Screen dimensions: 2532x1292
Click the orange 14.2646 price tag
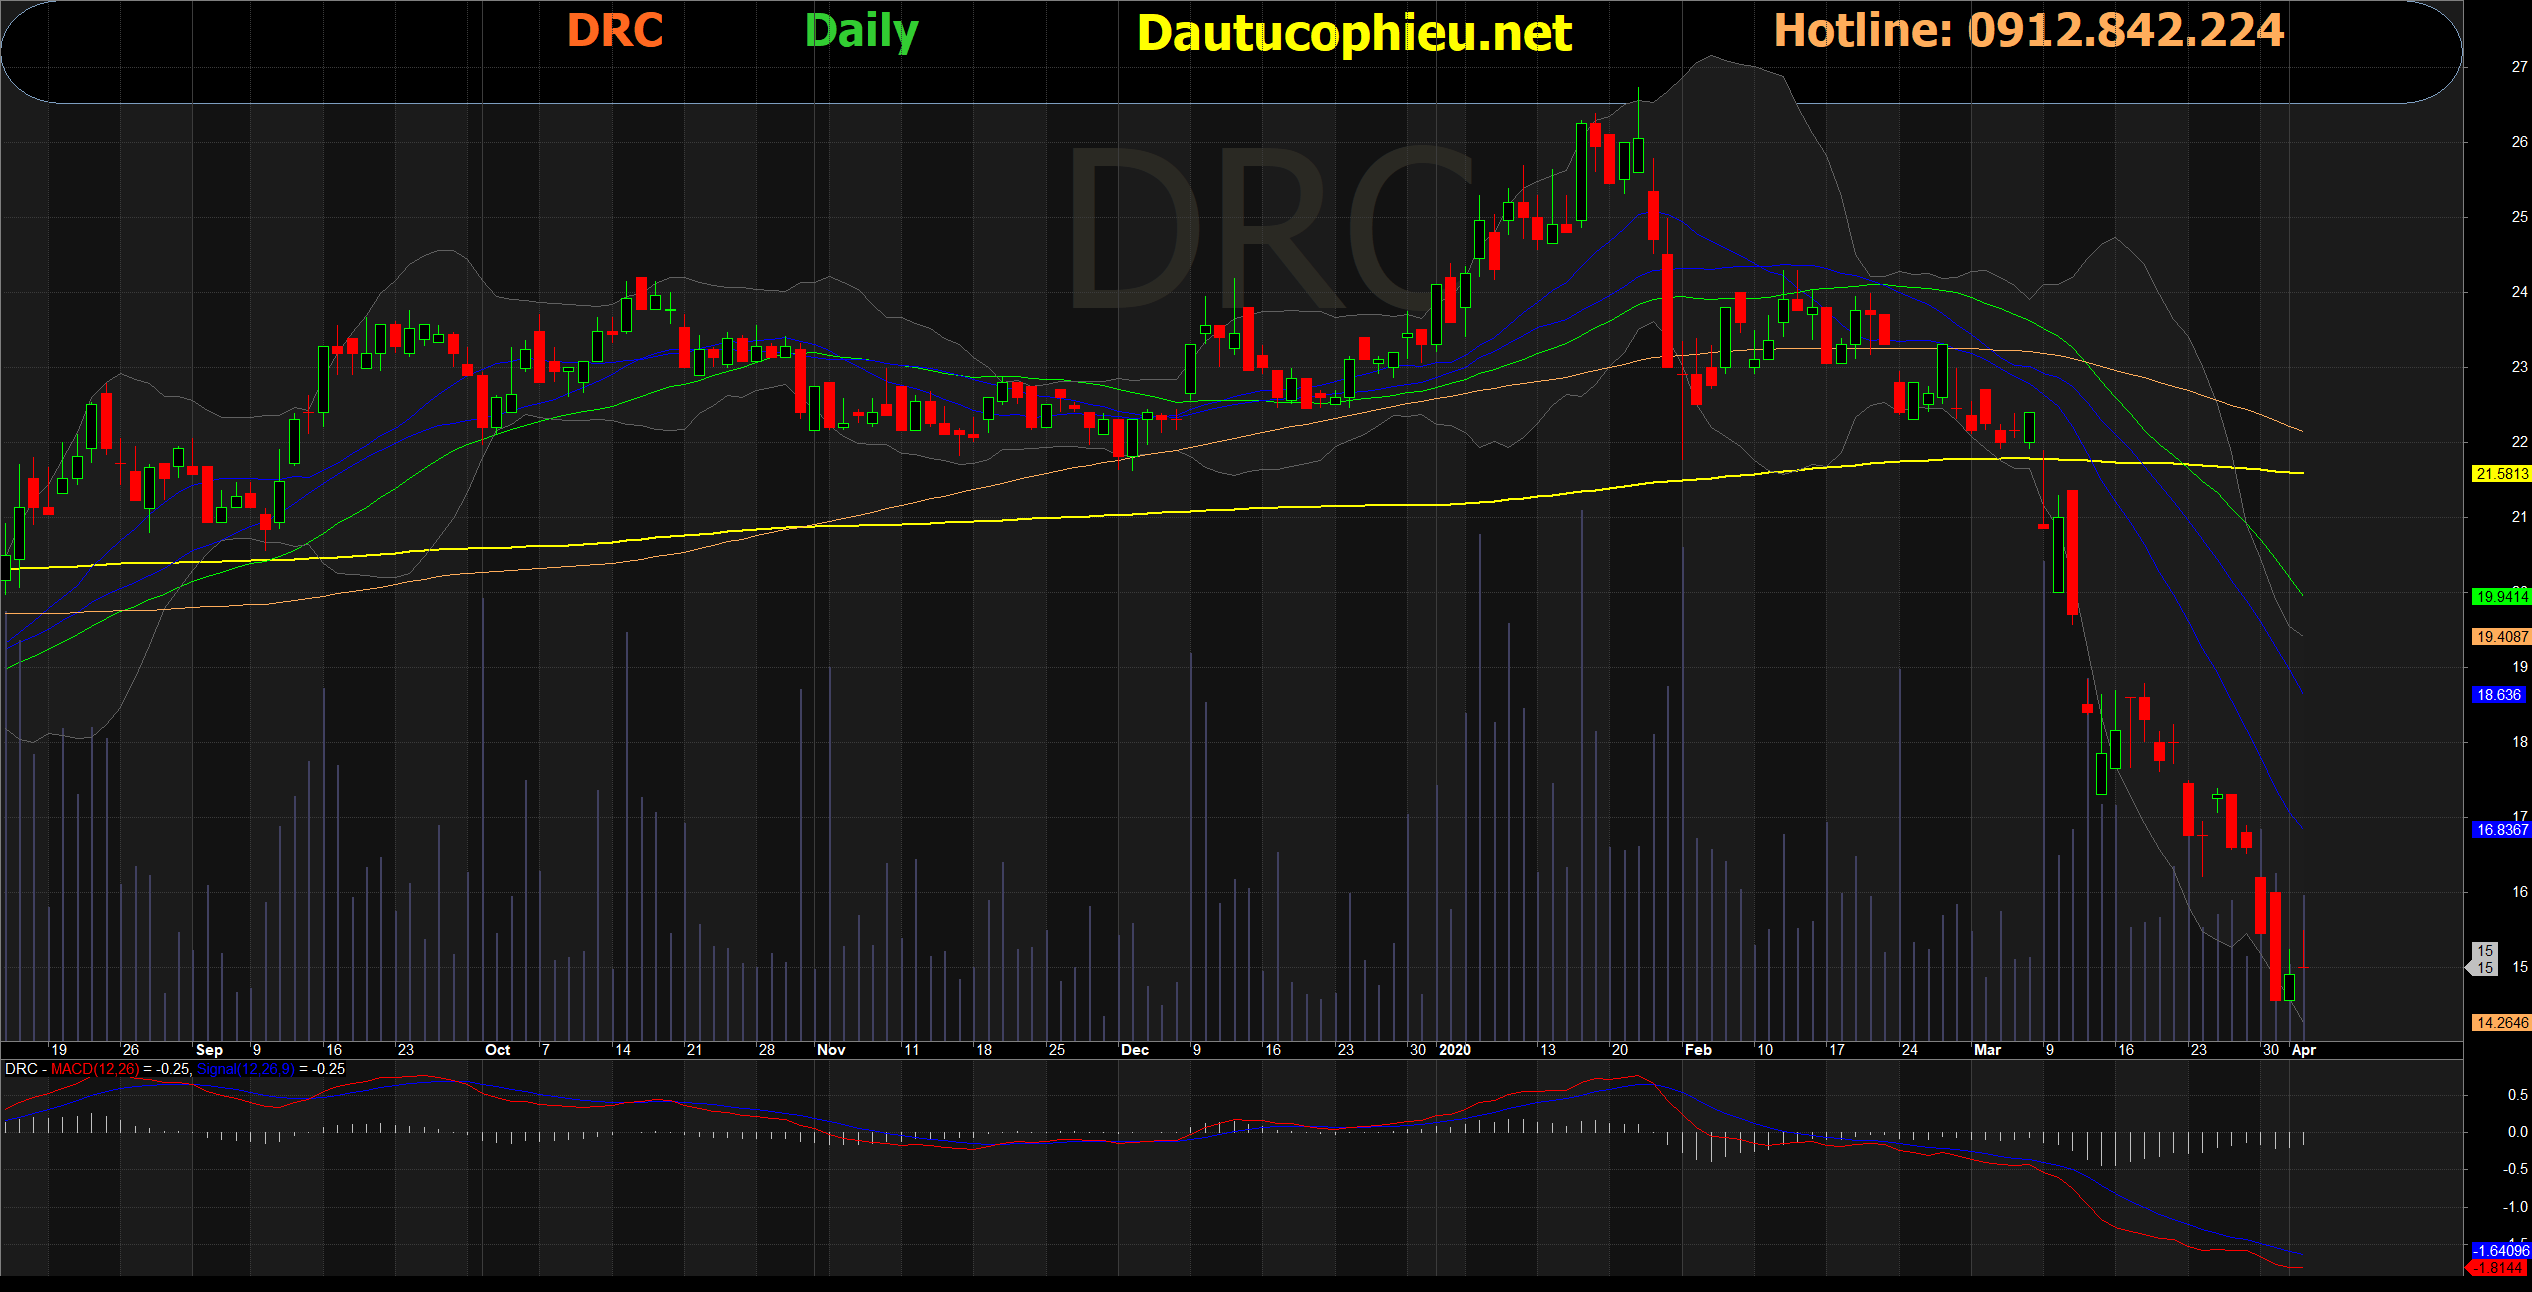pyautogui.click(x=2501, y=1023)
